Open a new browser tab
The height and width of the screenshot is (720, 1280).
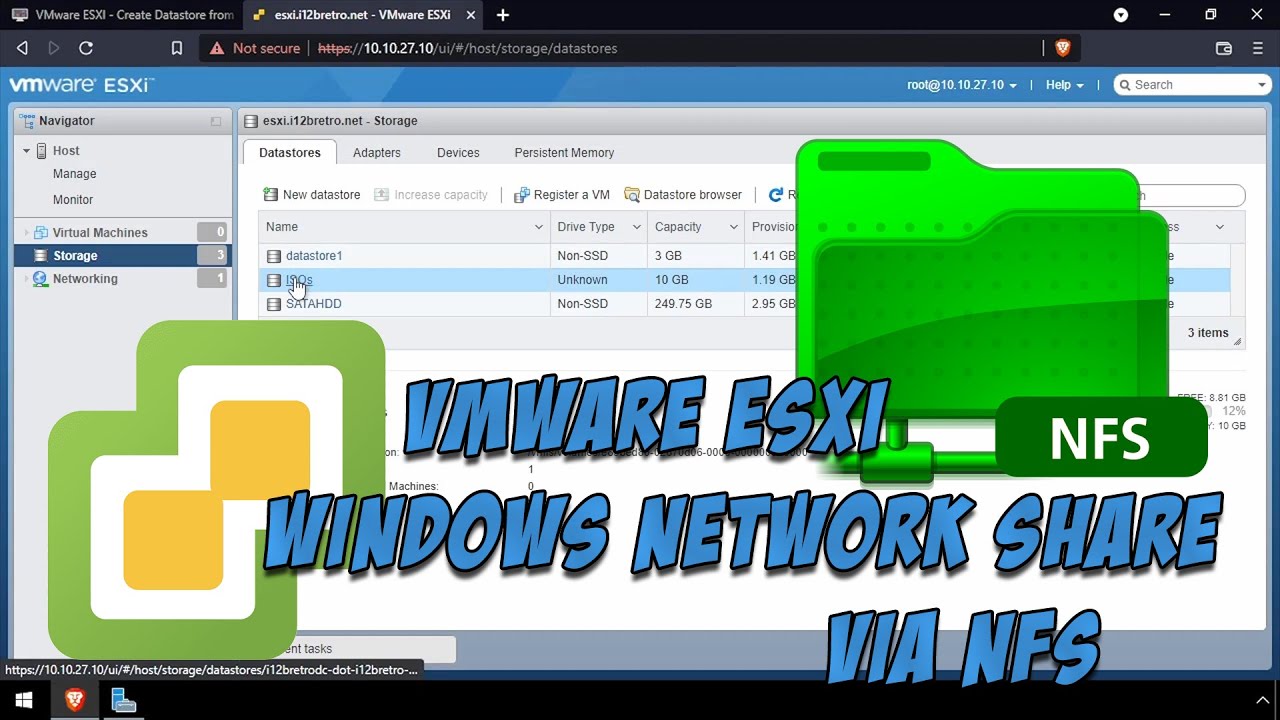pyautogui.click(x=503, y=15)
